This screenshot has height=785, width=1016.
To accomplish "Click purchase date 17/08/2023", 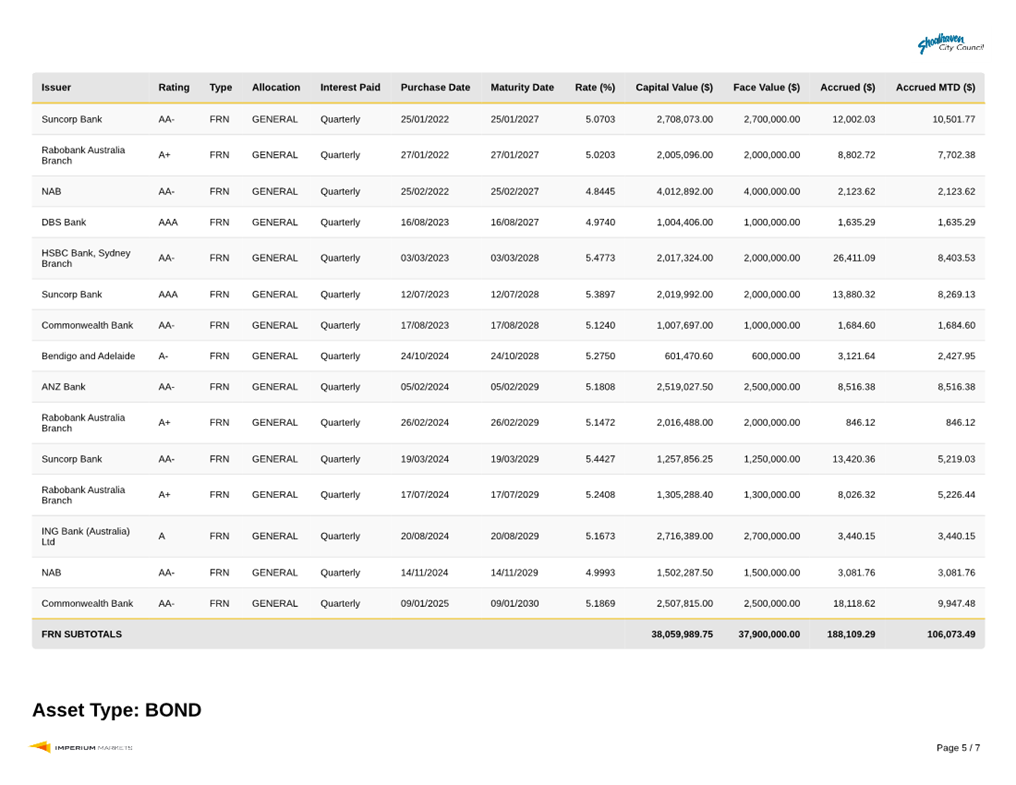I will coord(424,325).
